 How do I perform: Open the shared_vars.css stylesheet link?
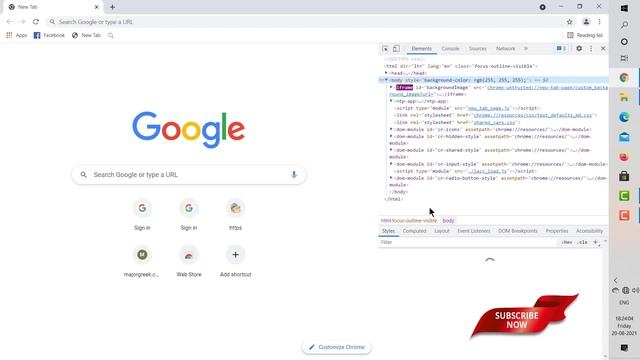point(494,122)
